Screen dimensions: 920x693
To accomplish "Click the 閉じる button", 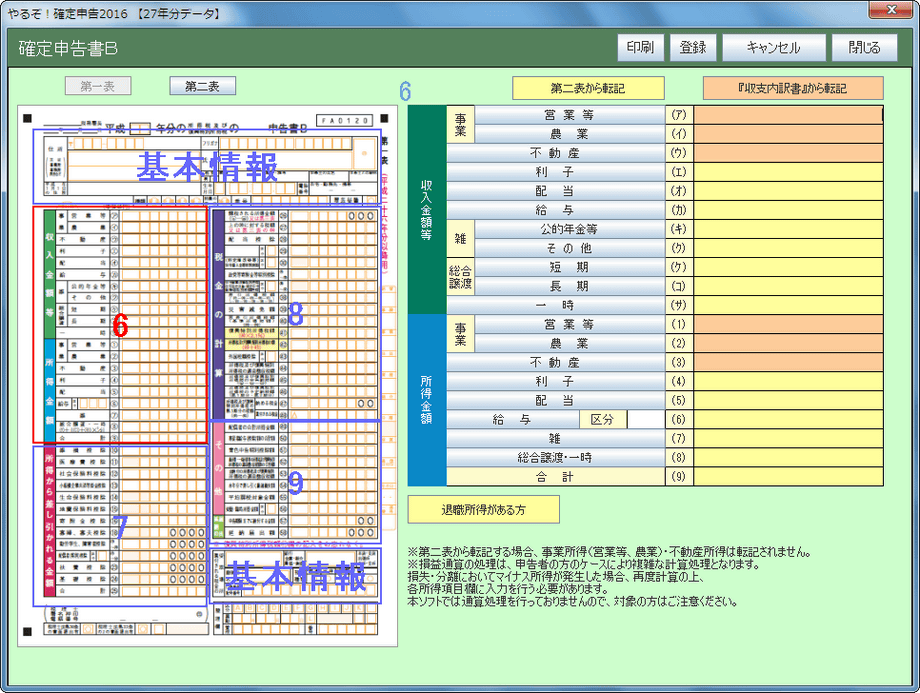I will point(864,48).
